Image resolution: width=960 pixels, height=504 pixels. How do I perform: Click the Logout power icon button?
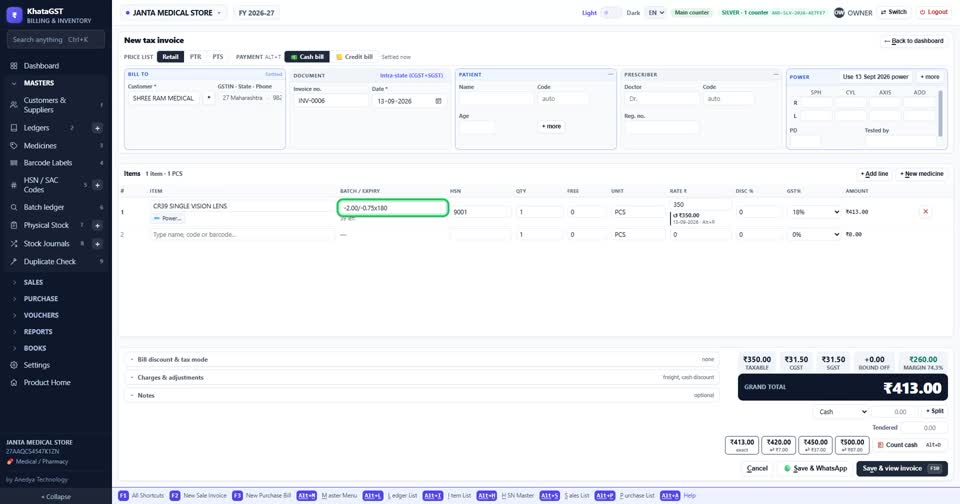tap(933, 12)
